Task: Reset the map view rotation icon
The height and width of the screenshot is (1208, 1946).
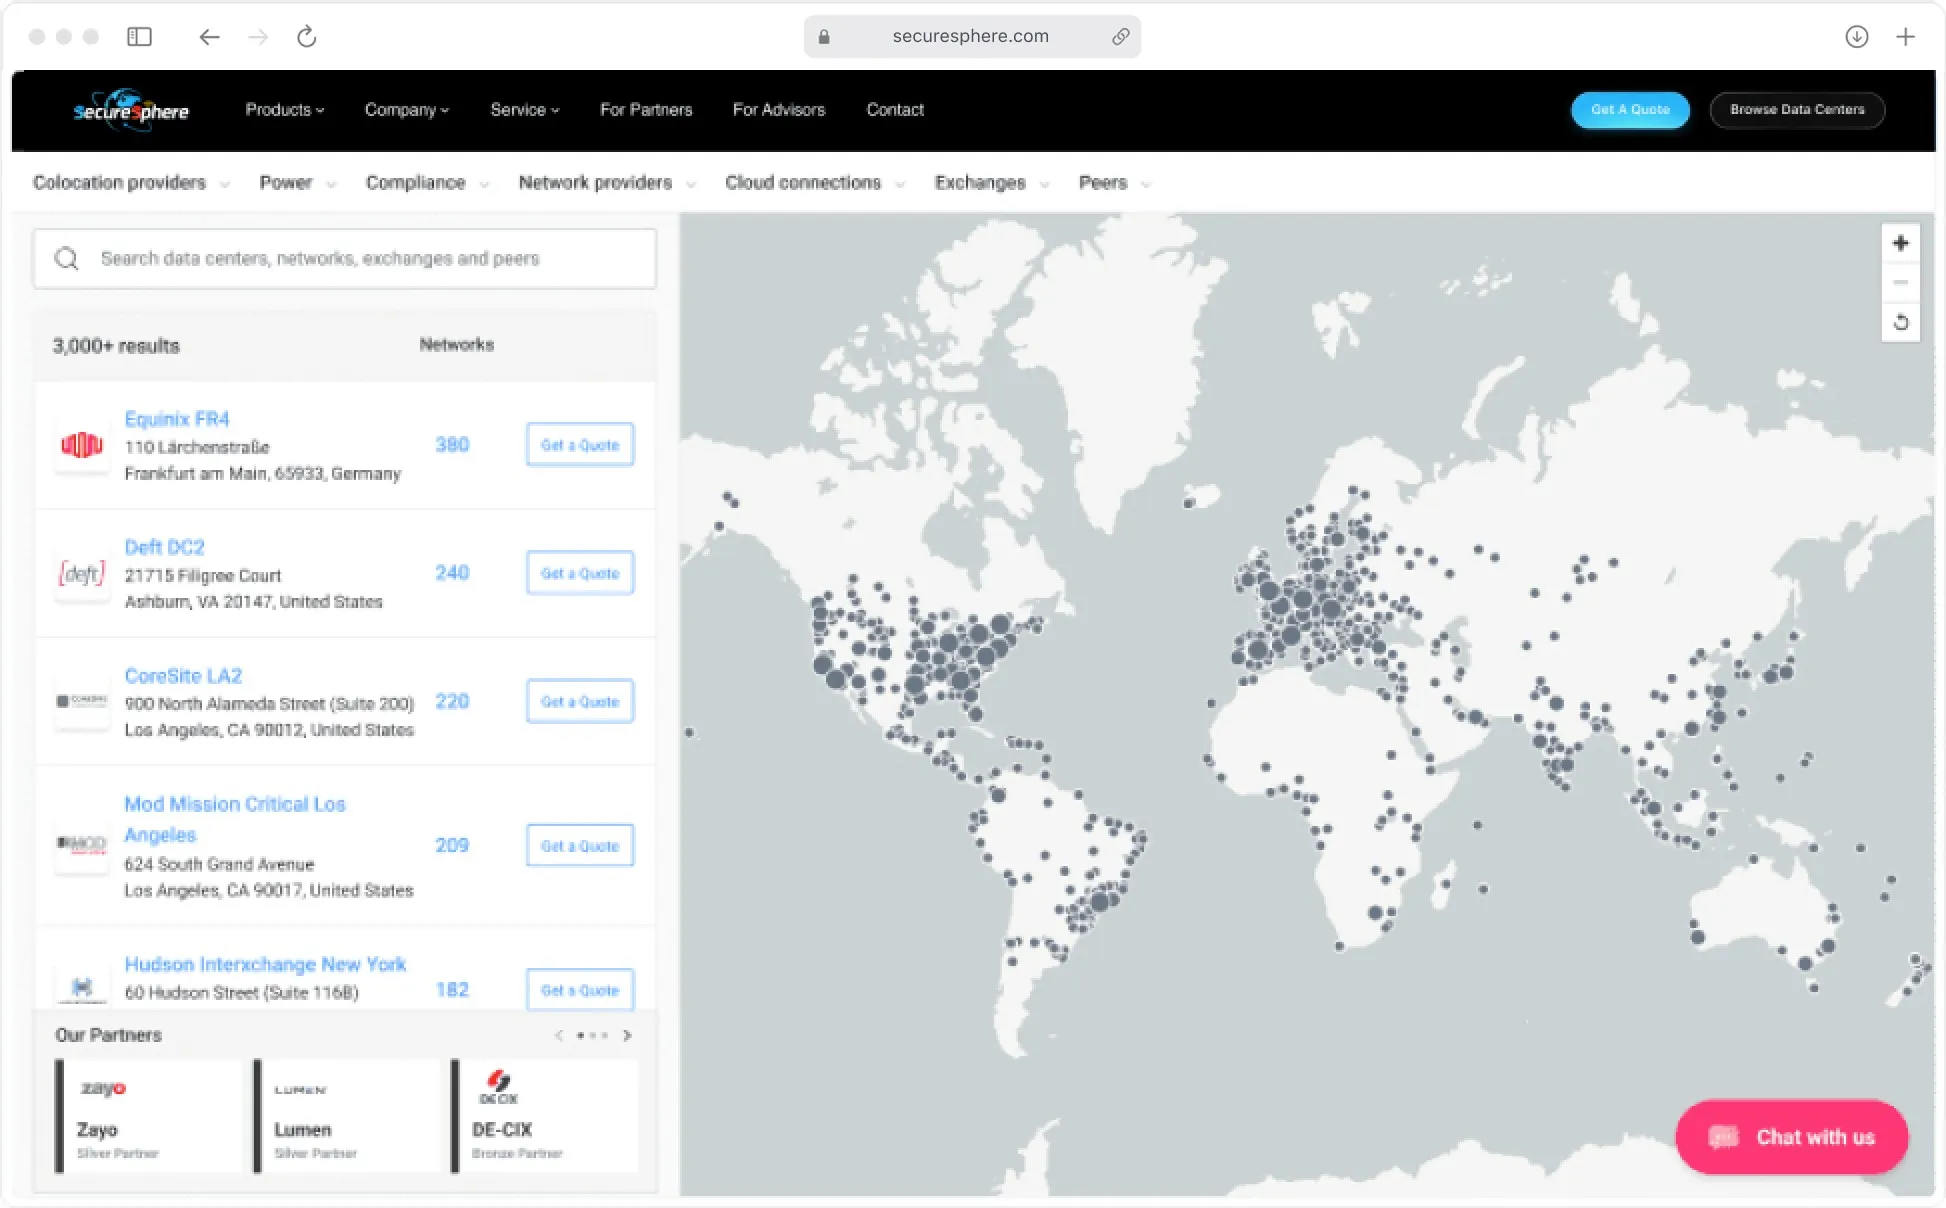Action: point(1900,323)
